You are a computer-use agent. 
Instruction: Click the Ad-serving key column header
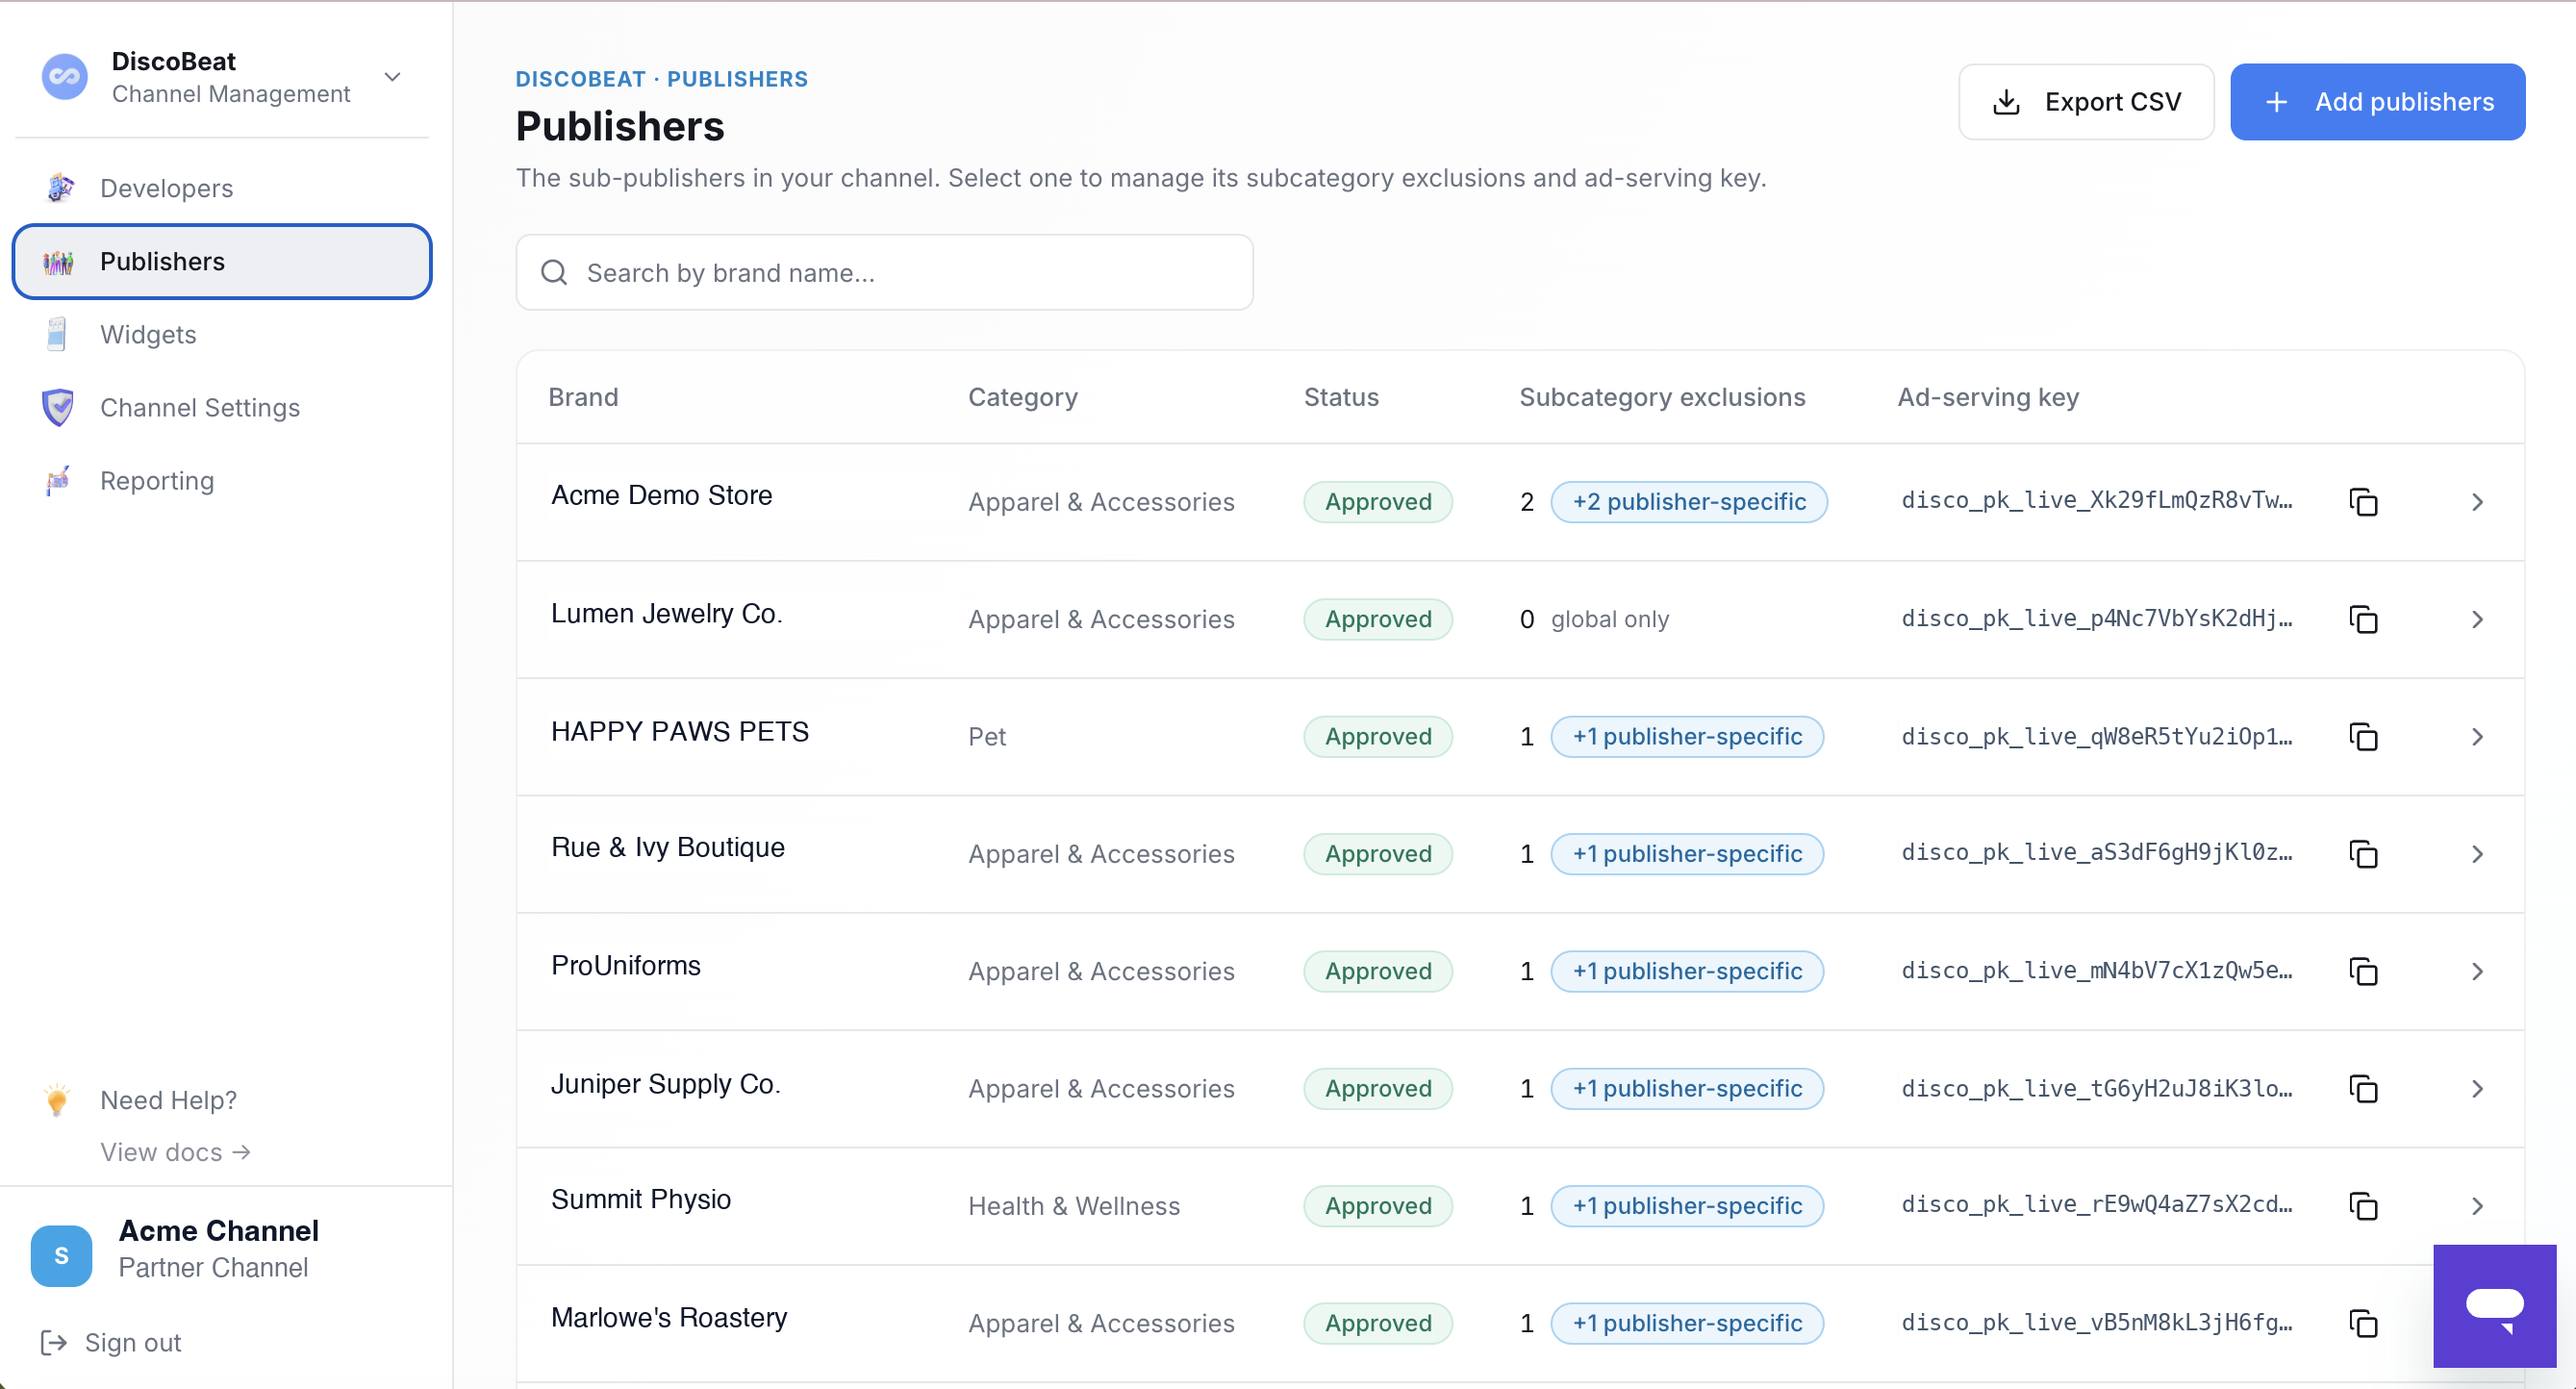click(x=1988, y=397)
